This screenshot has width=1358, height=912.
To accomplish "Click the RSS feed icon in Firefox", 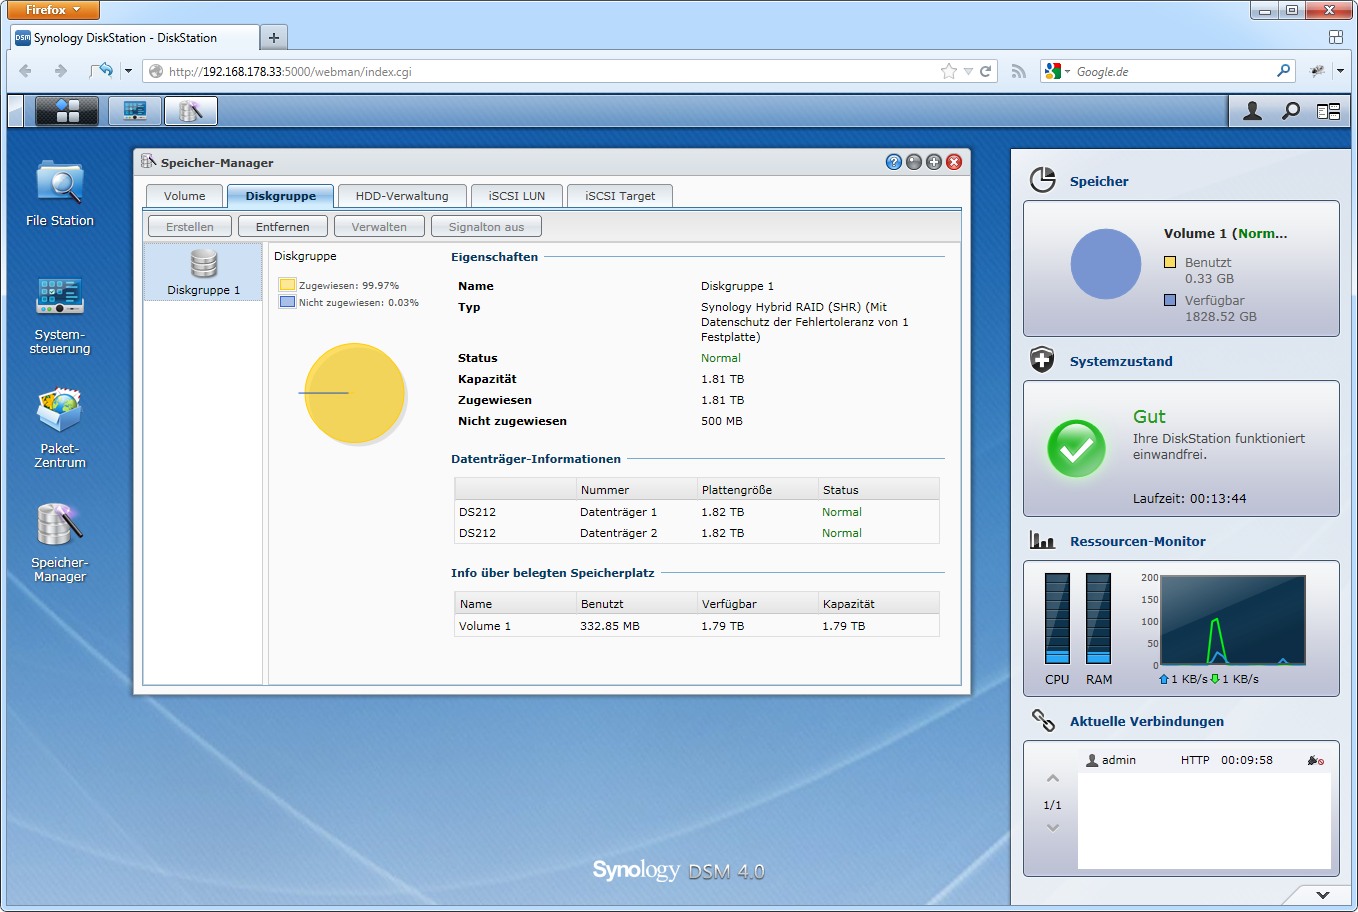I will tap(1018, 71).
